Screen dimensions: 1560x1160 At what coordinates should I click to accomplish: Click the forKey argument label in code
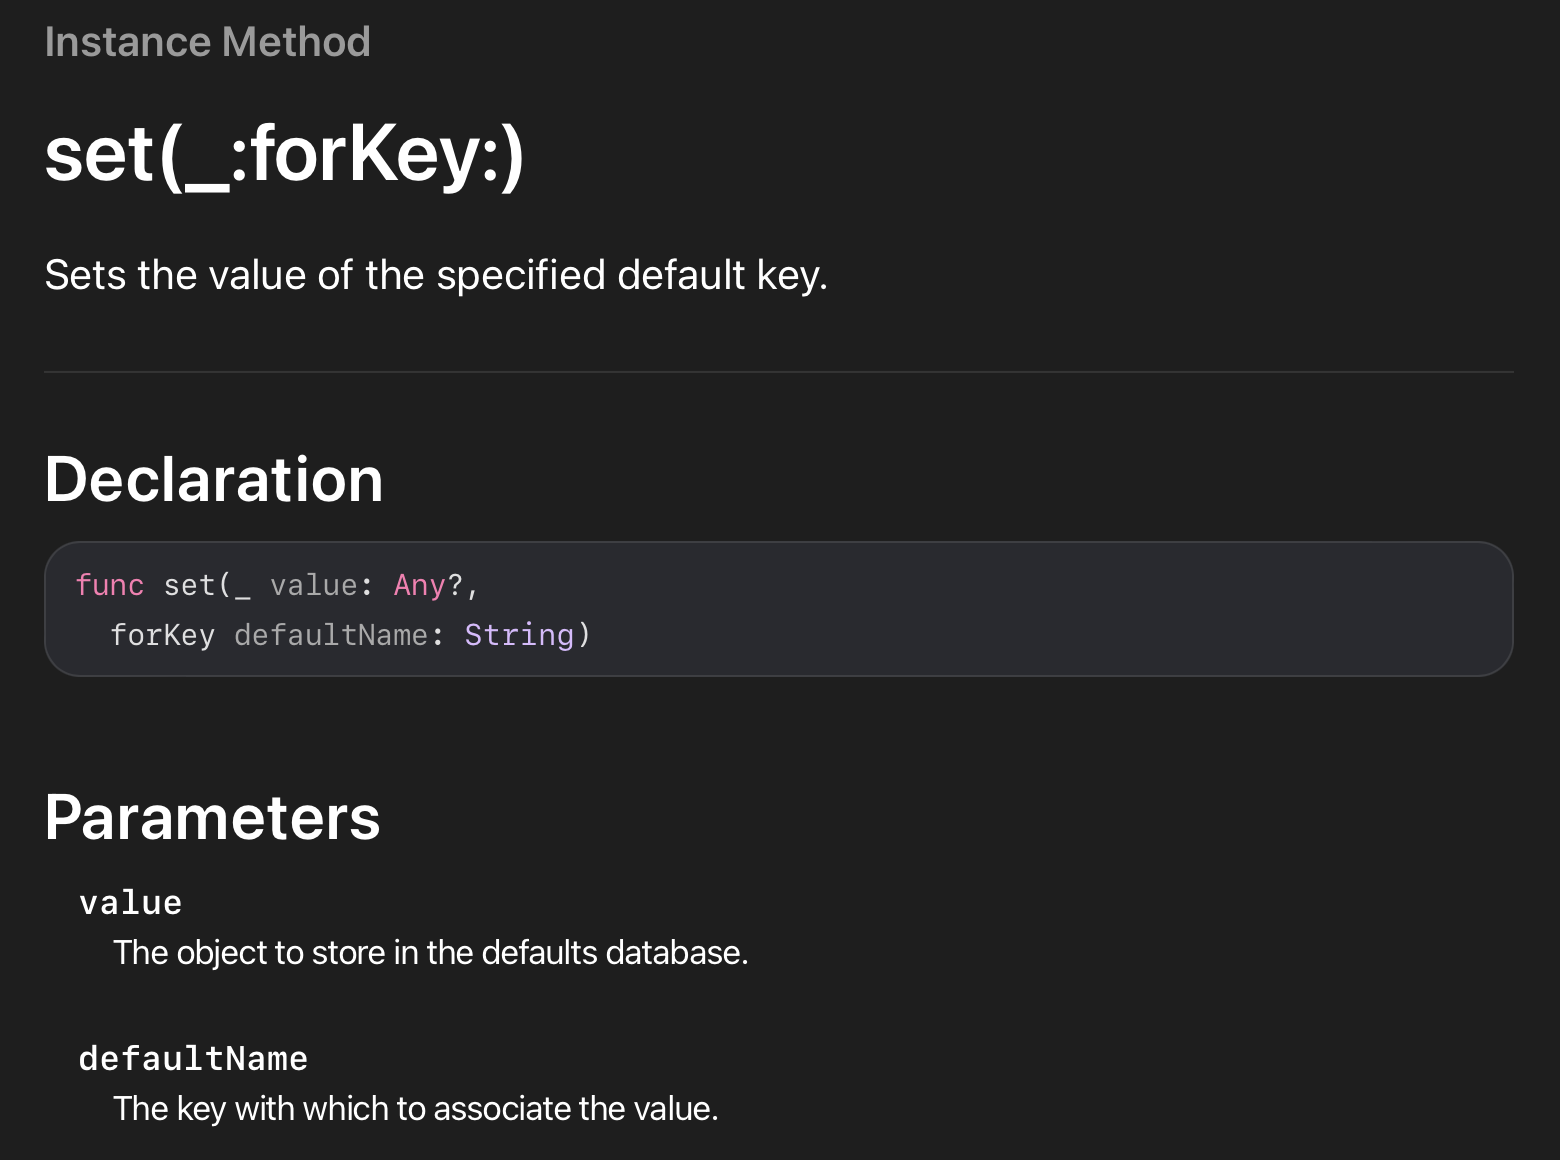(163, 635)
